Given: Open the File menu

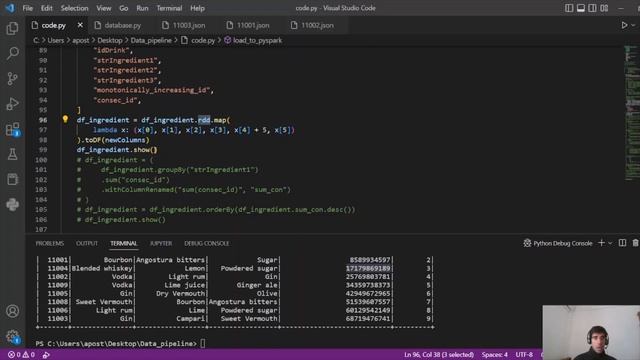Looking at the screenshot, I should [x=28, y=8].
